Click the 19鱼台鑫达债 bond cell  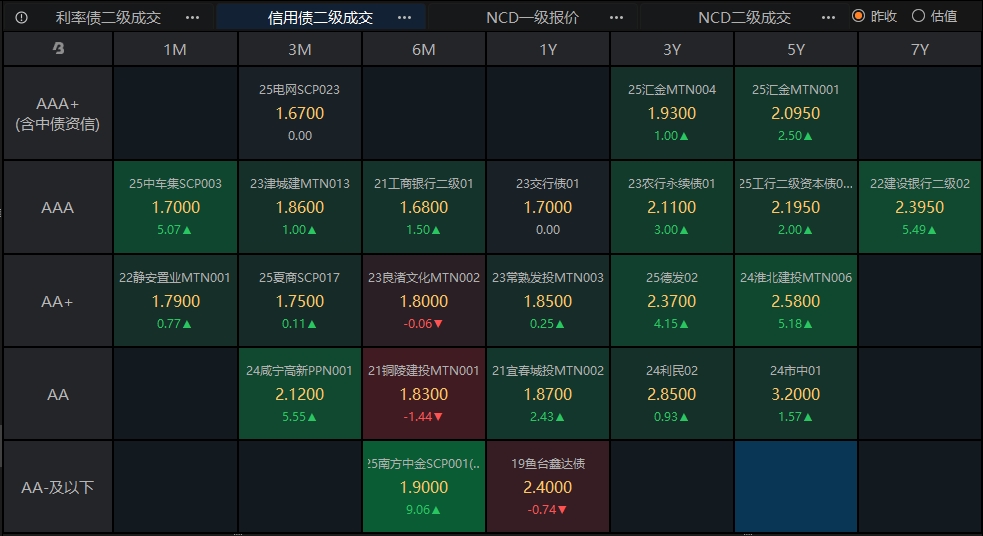click(548, 487)
